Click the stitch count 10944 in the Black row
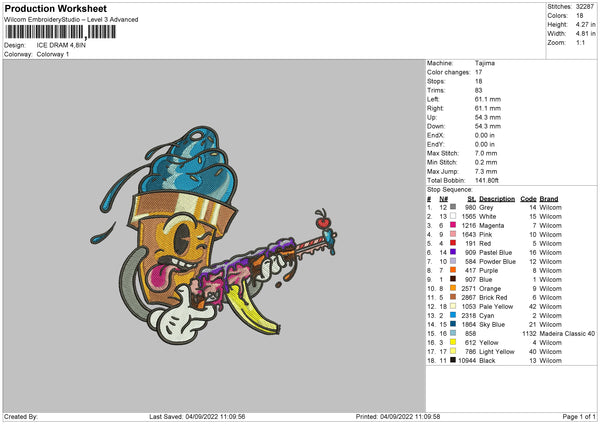This screenshot has height=424, width=600. pyautogui.click(x=467, y=361)
